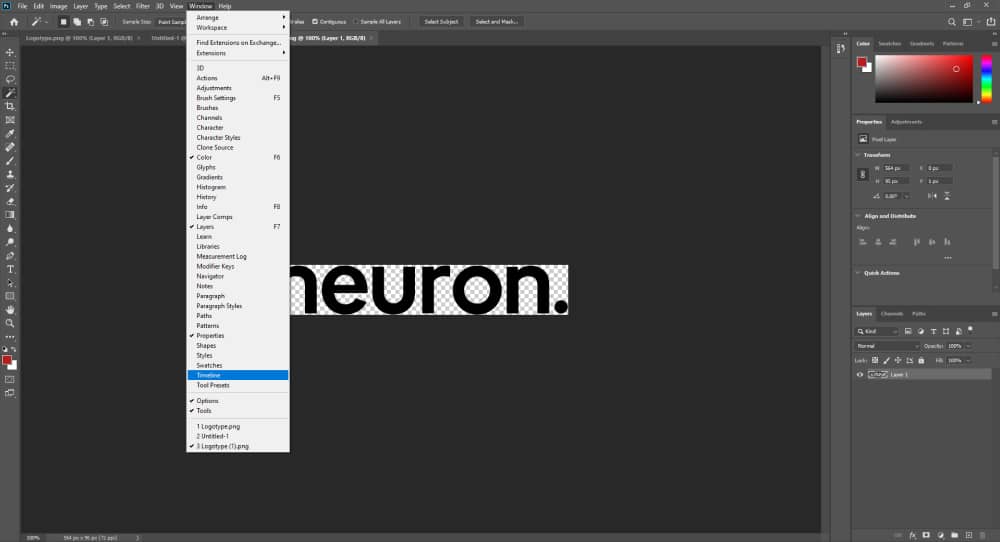Screen dimensions: 1000x542
Task: Collapse the Align and Distribute section
Action: point(858,215)
